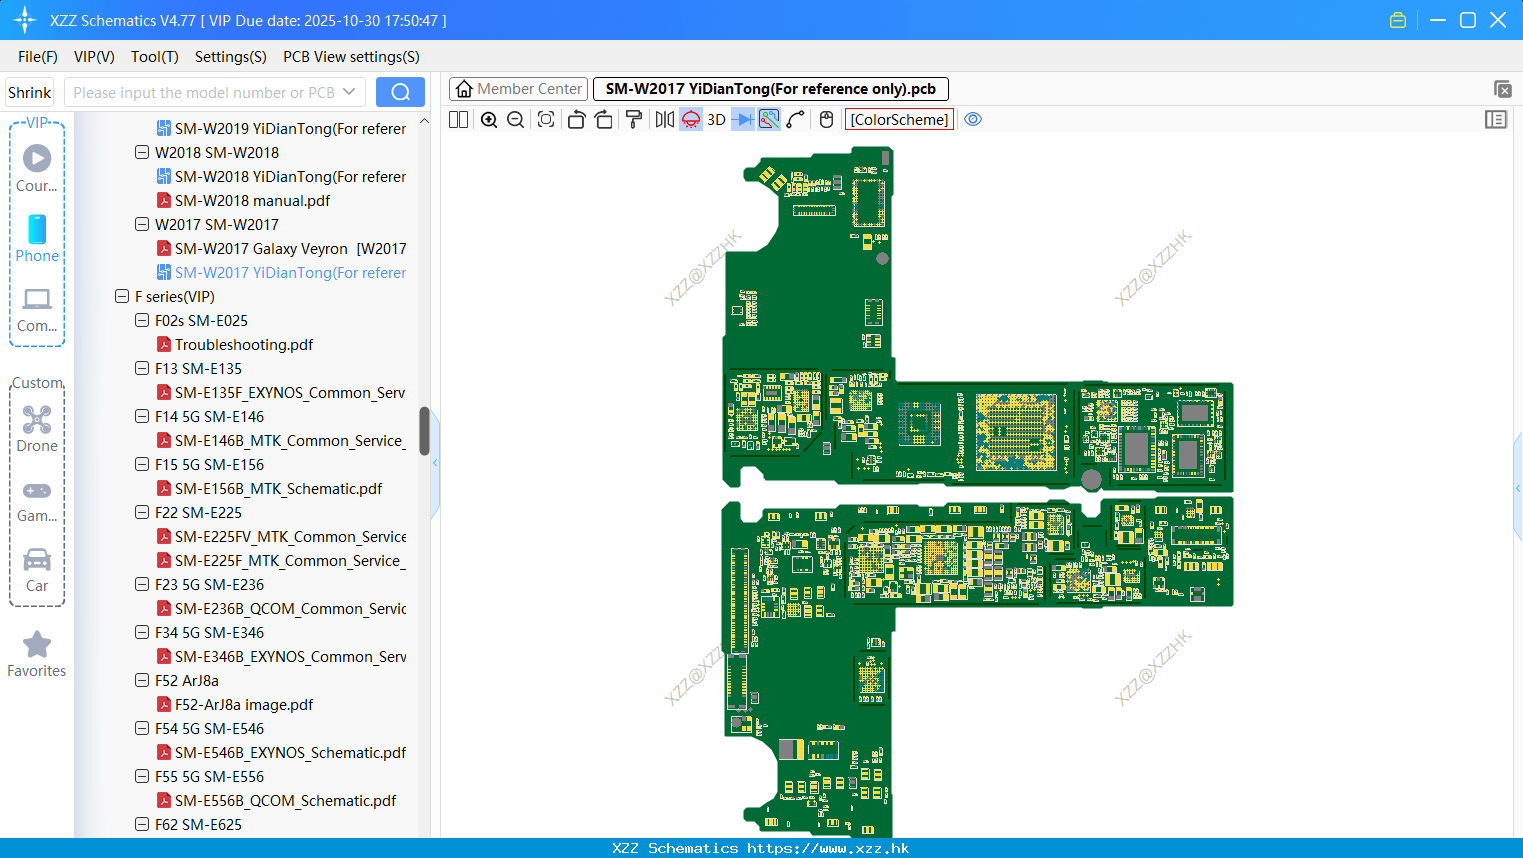1523x858 pixels.
Task: Open F52-ArJ8a image.pdf
Action: [x=244, y=704]
